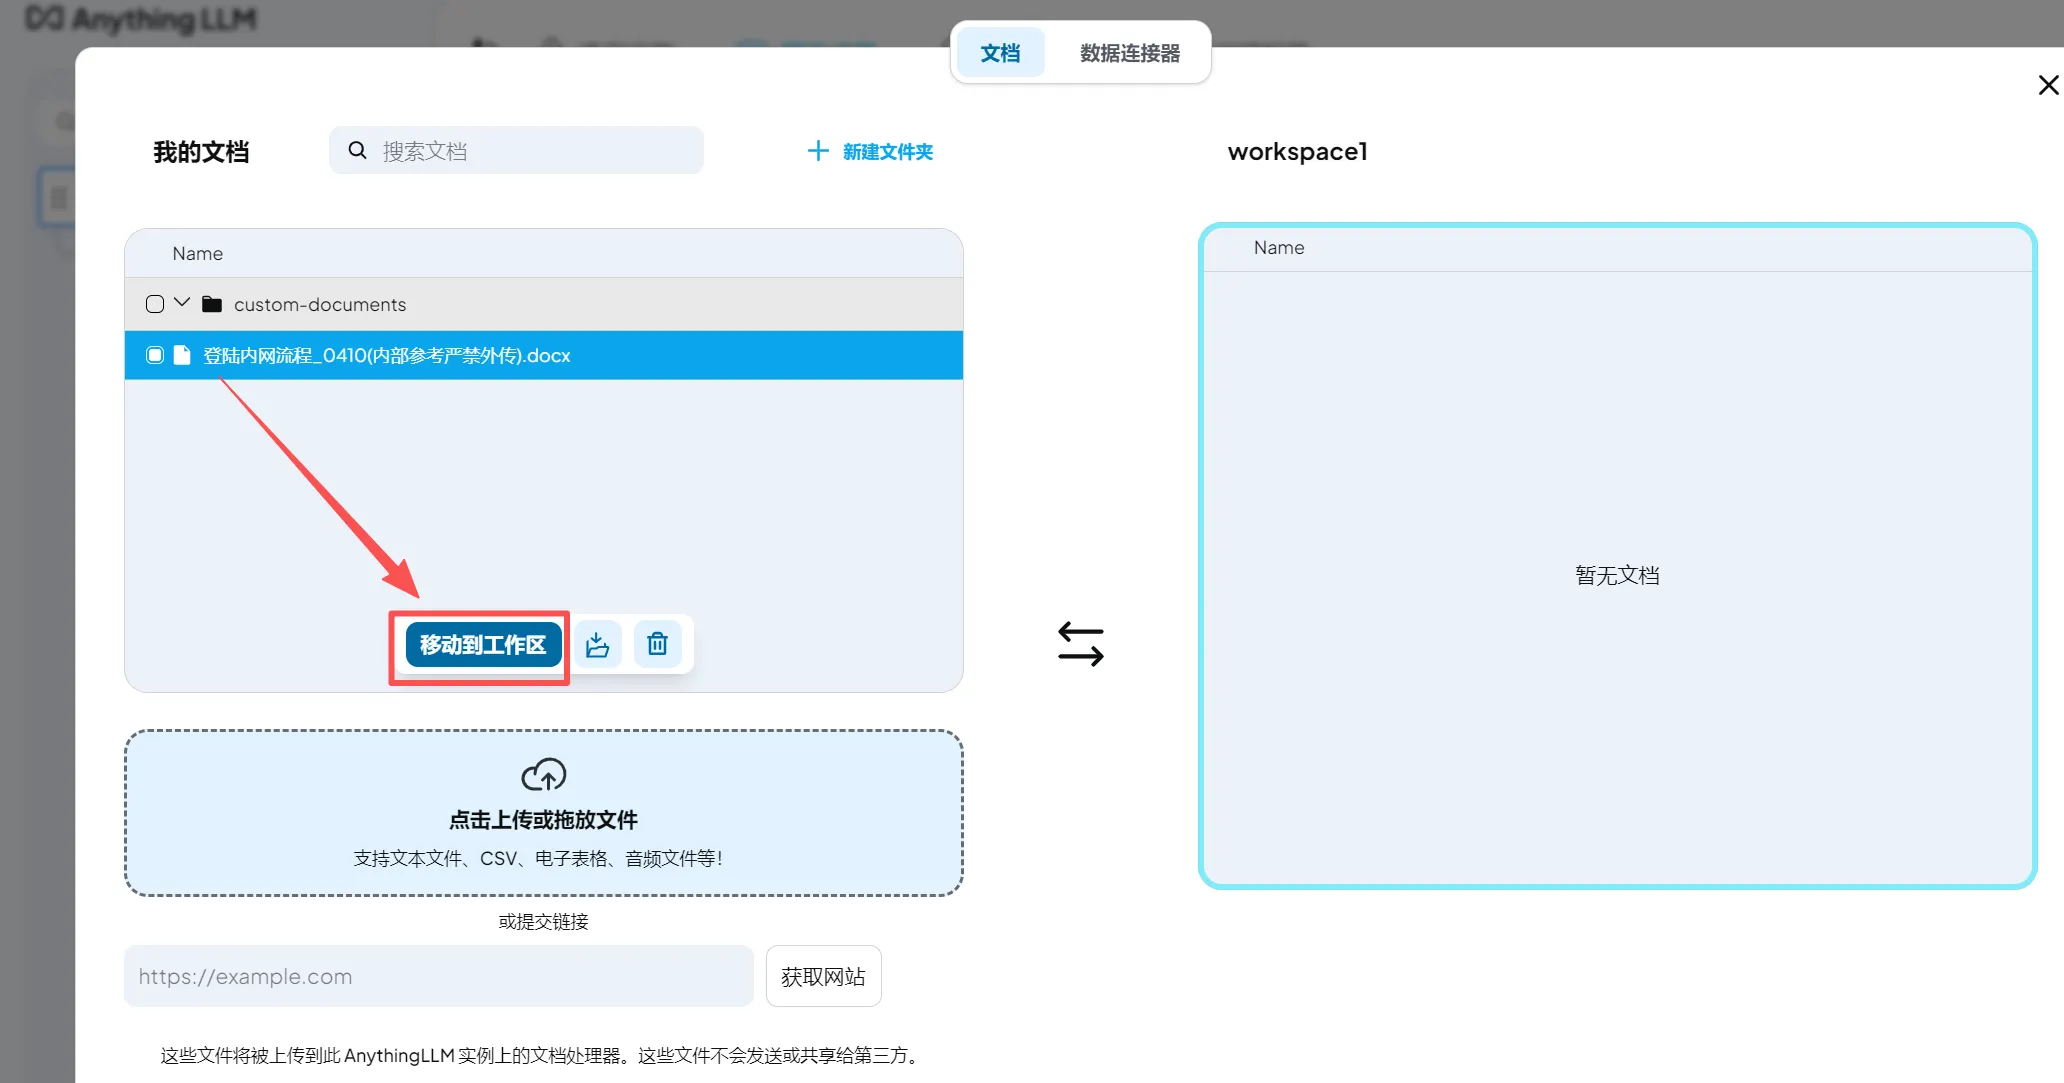Click the folder download icon next to move button

coord(597,644)
